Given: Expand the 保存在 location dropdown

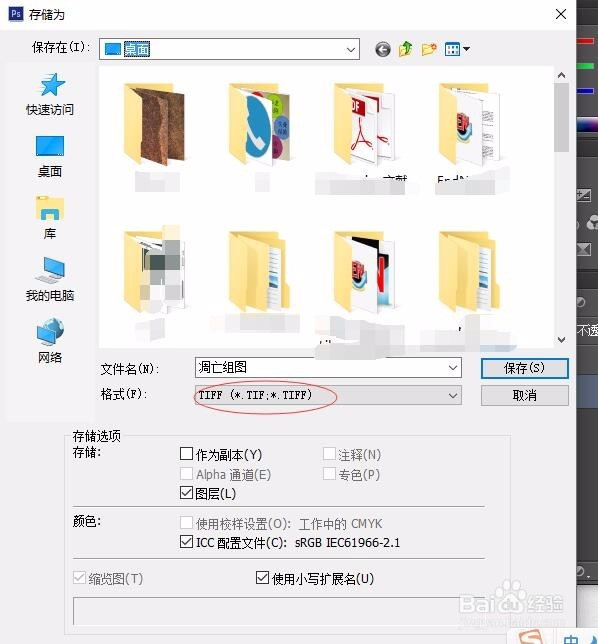Looking at the screenshot, I should coord(351,50).
